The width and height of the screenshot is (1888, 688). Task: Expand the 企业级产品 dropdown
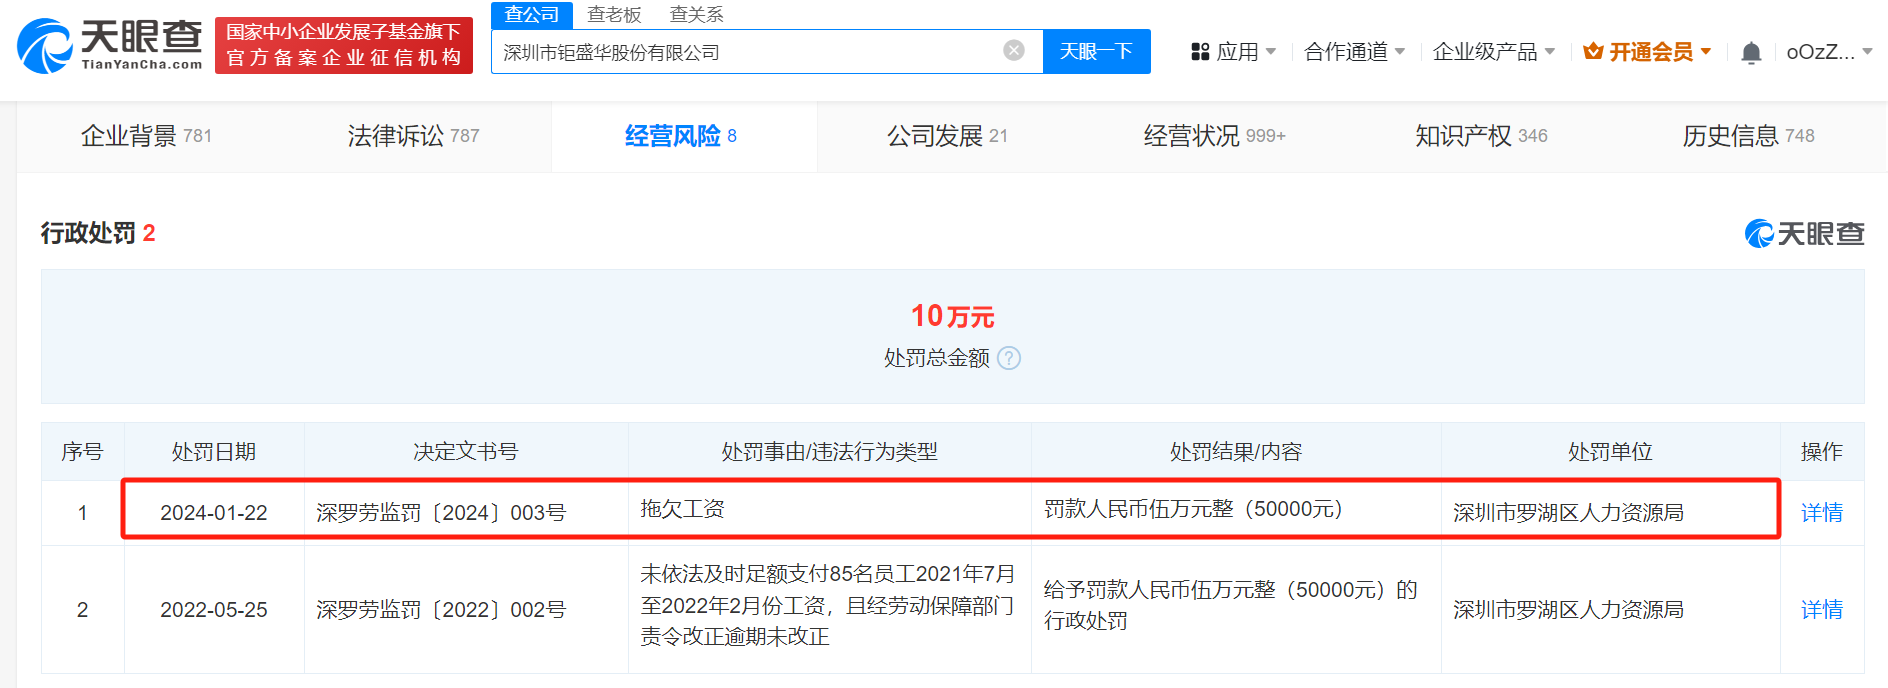coord(1494,52)
